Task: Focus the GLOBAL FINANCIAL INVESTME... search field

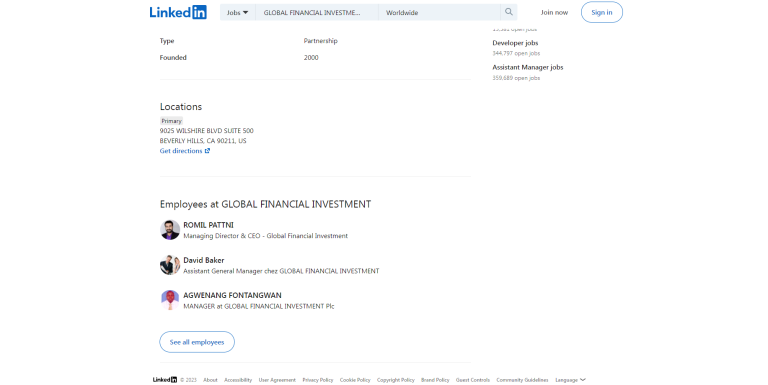Action: [x=317, y=13]
